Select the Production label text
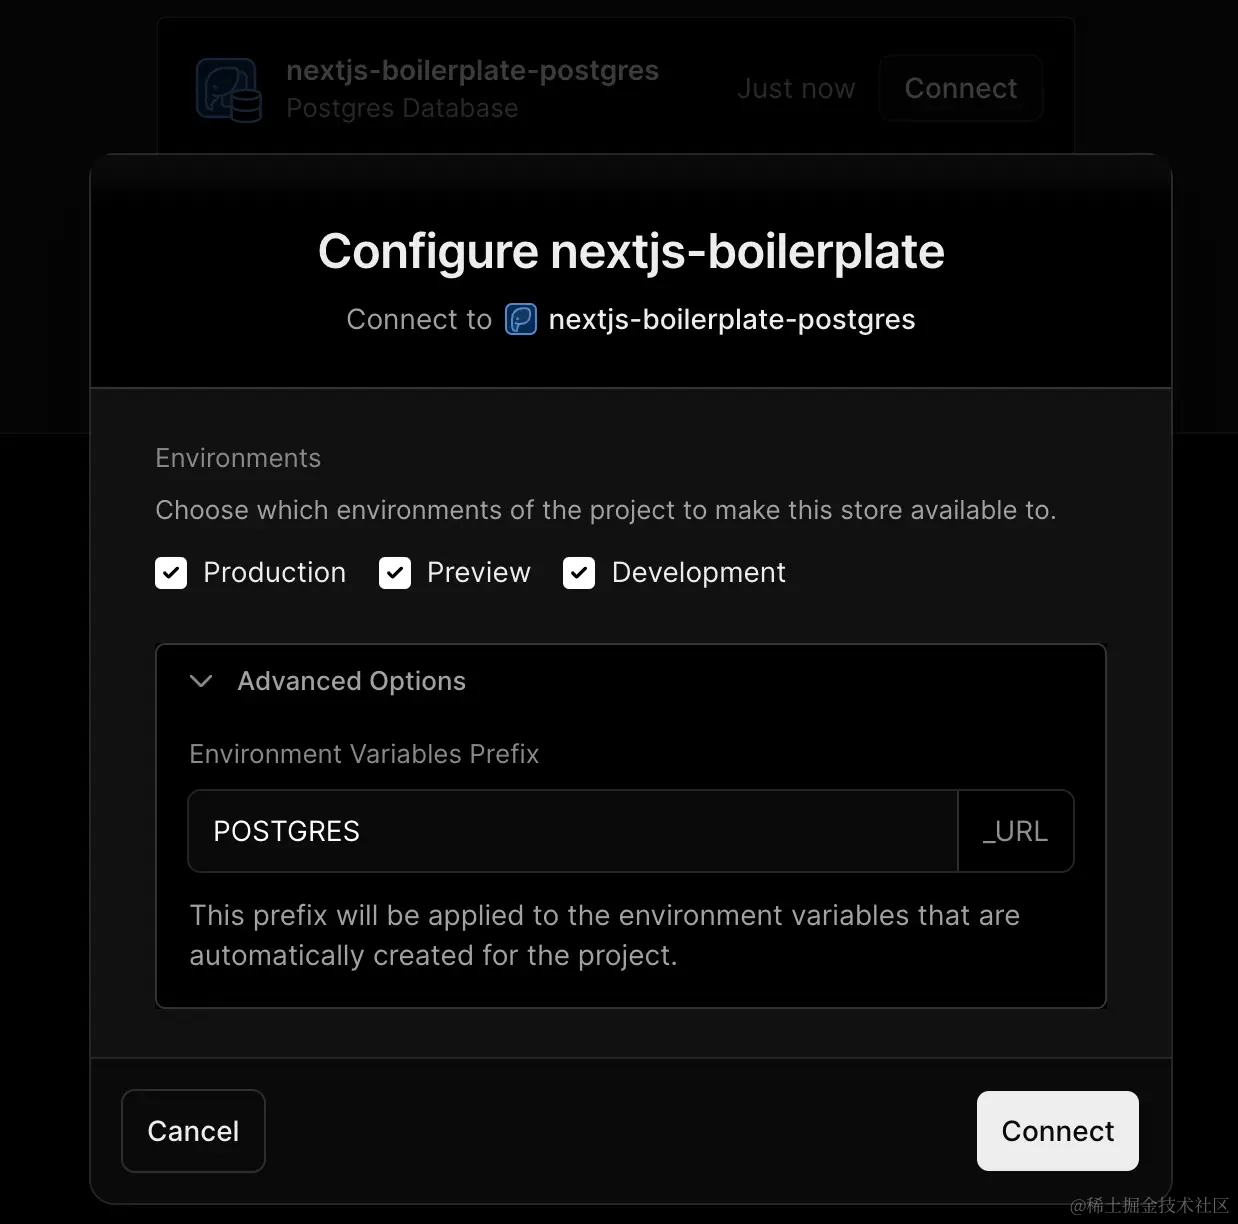 tap(275, 573)
